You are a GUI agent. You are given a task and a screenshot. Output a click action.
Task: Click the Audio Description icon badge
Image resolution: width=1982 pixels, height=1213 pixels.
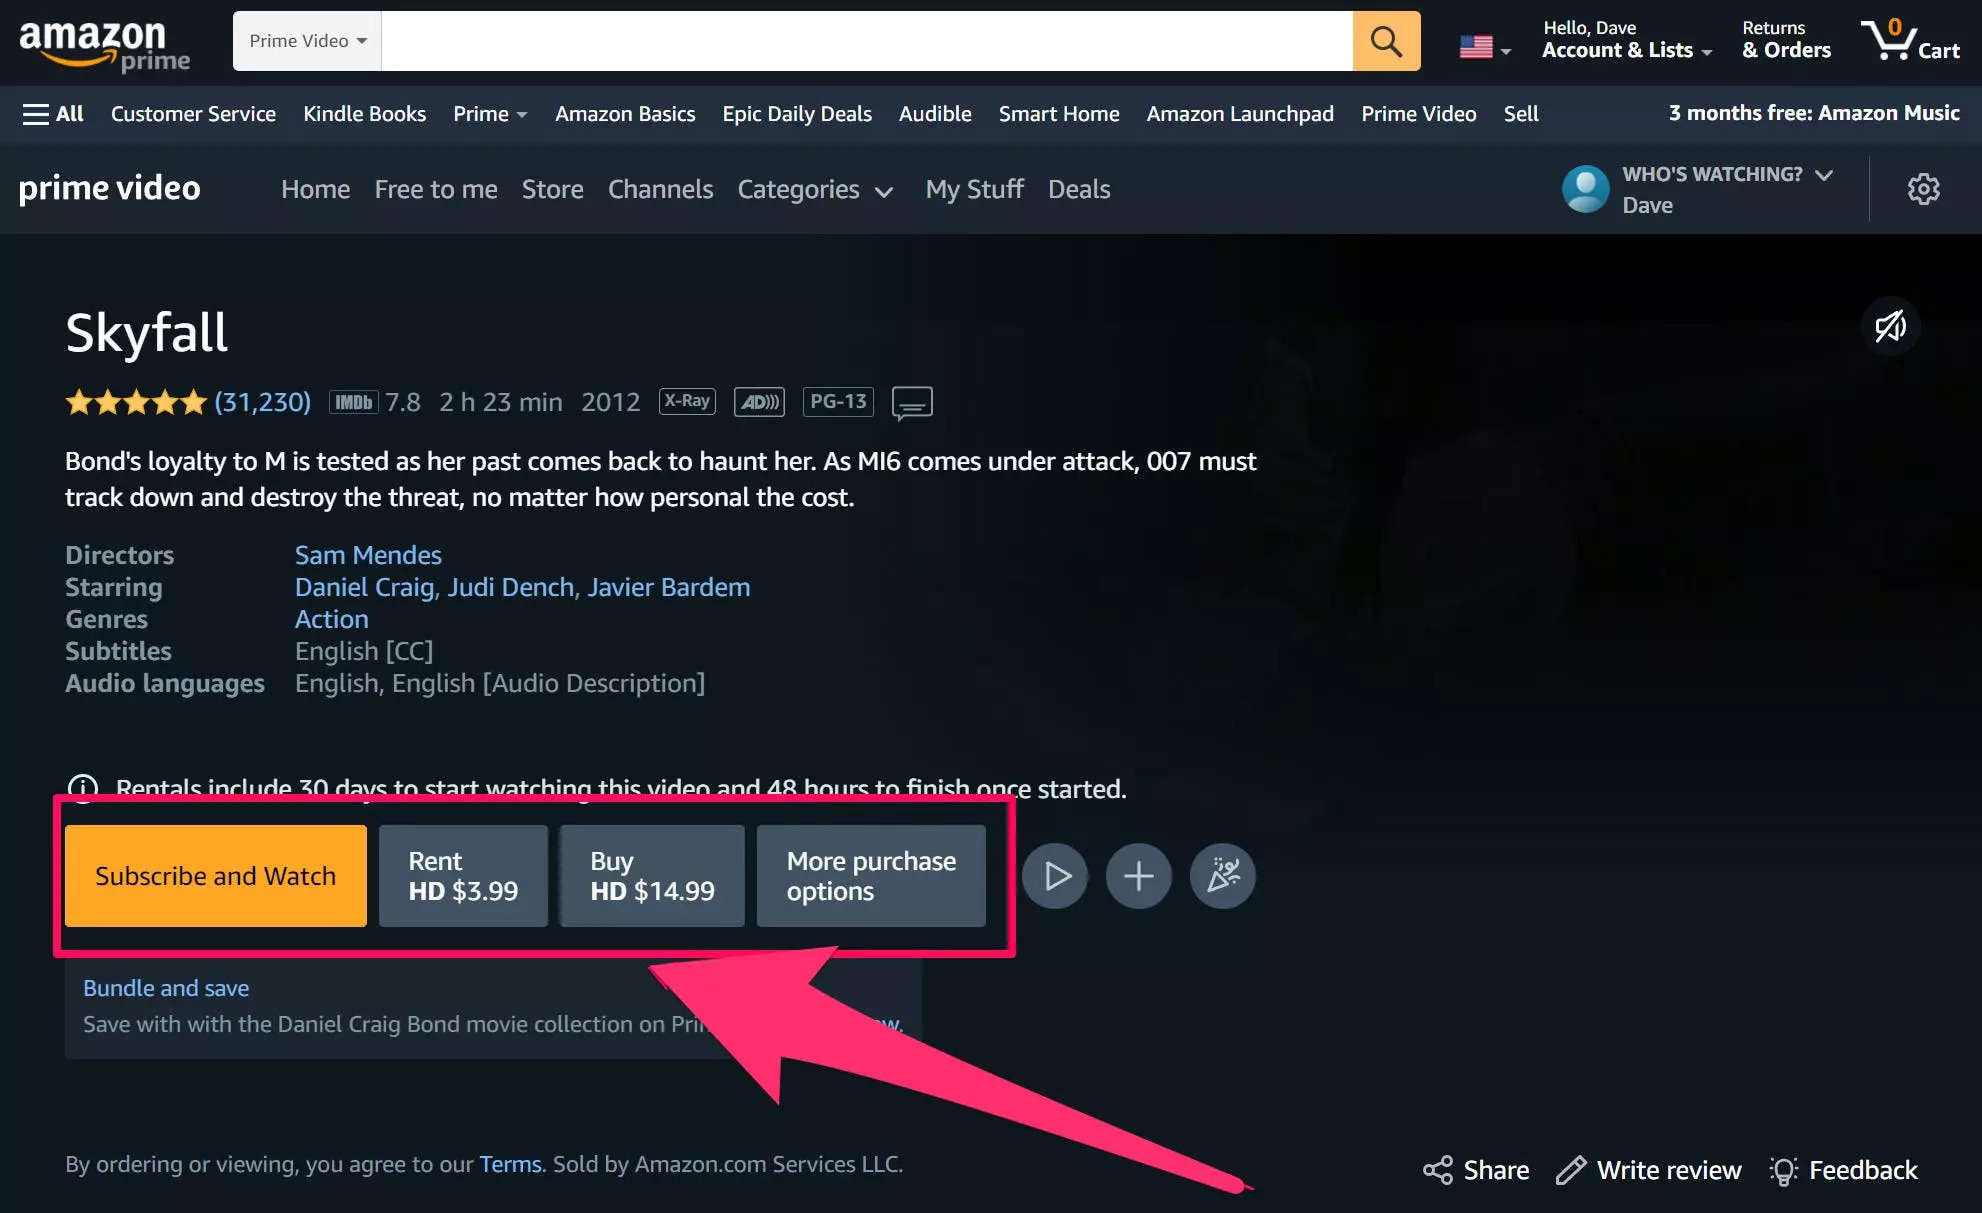click(x=760, y=401)
